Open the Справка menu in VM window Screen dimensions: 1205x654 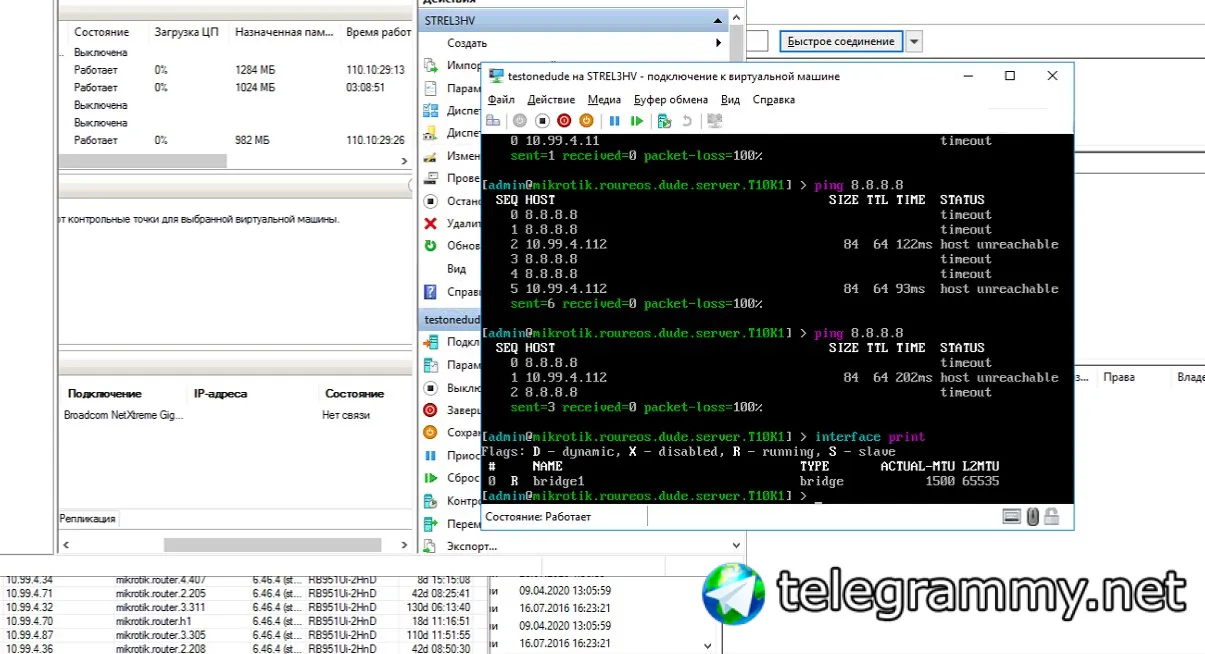(x=773, y=100)
